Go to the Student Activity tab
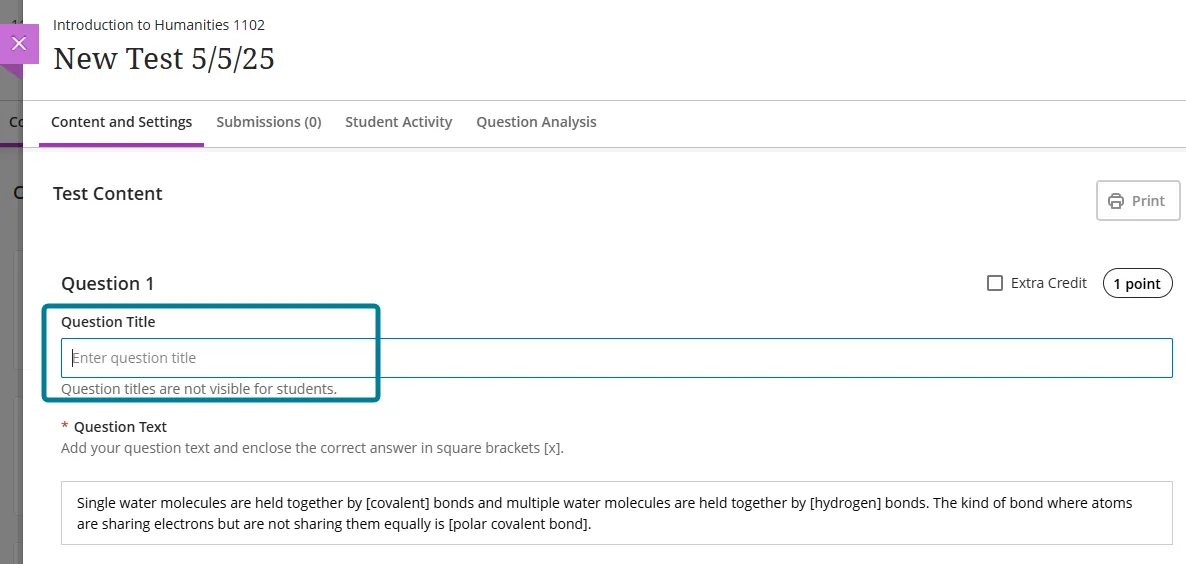This screenshot has height=564, width=1186. (x=398, y=122)
